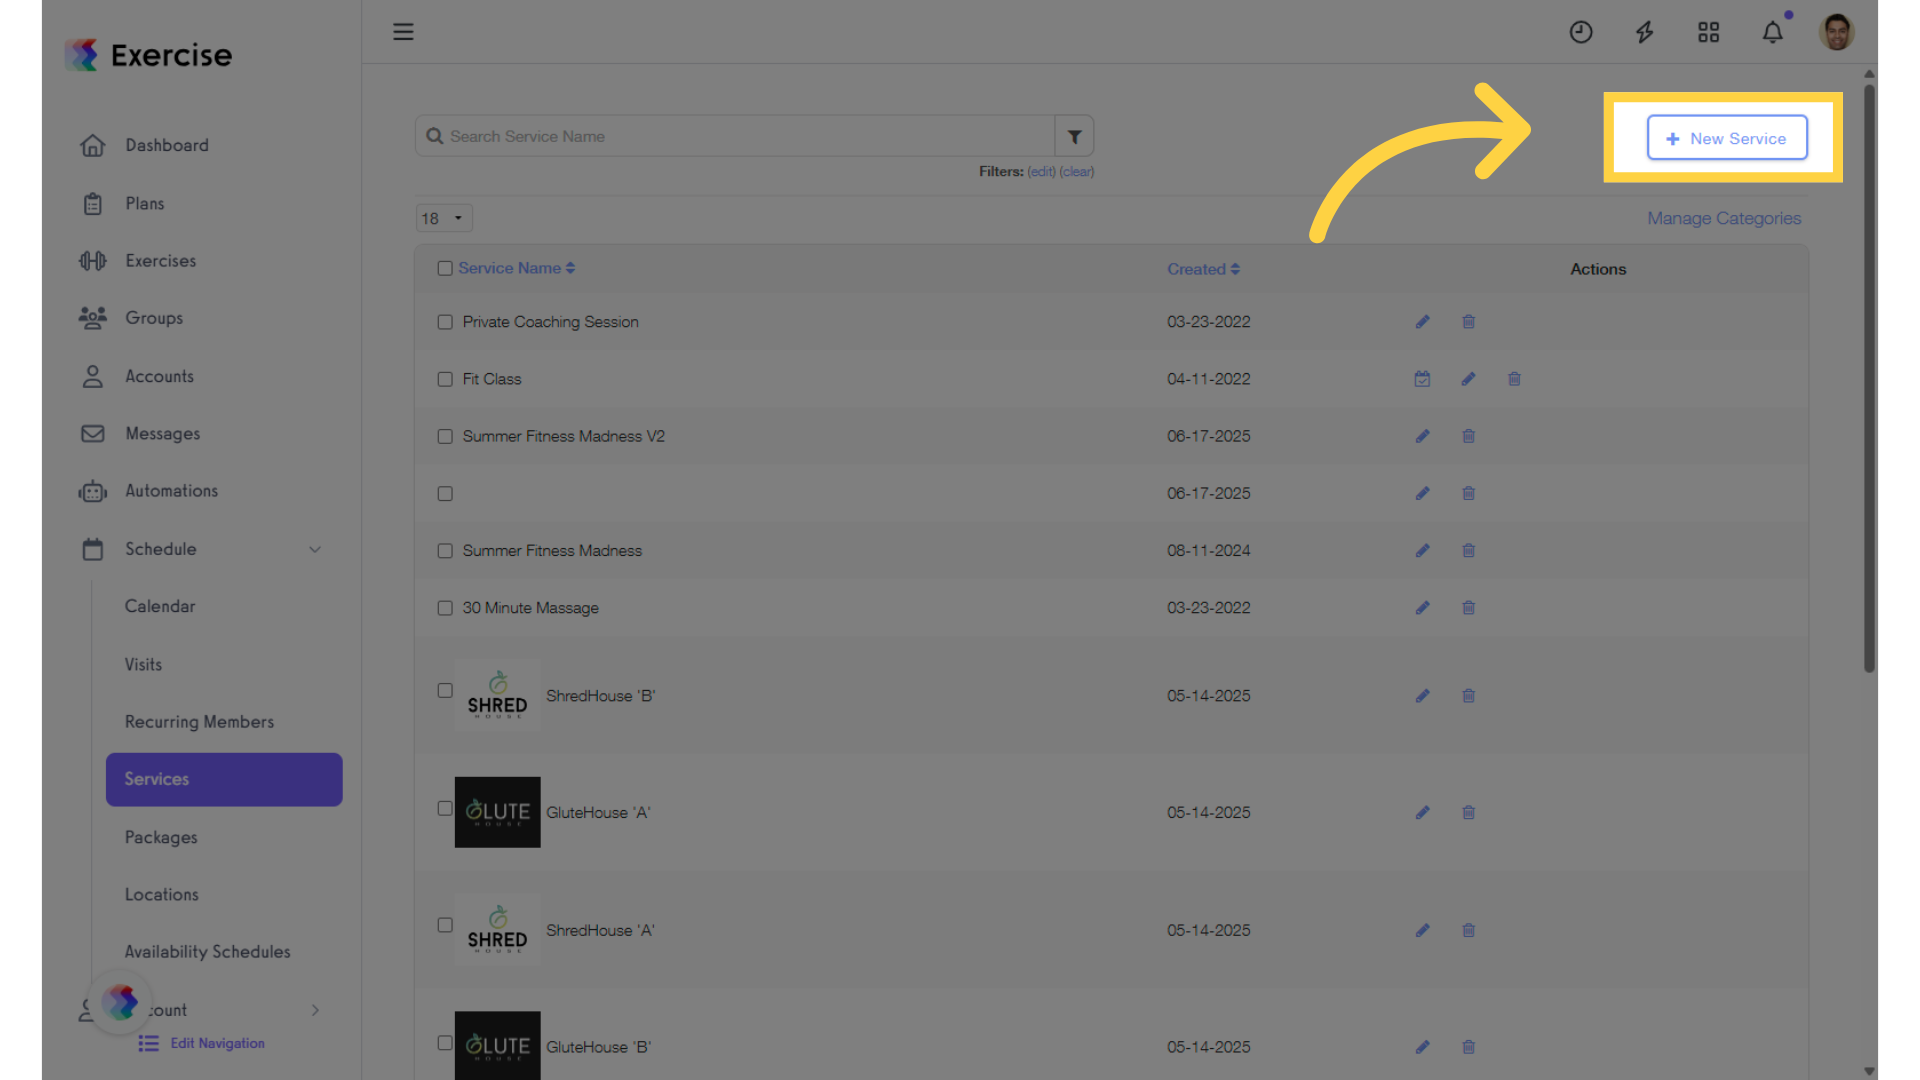Delete 30 Minute Massage with trash icon
The image size is (1920, 1080).
pos(1468,608)
